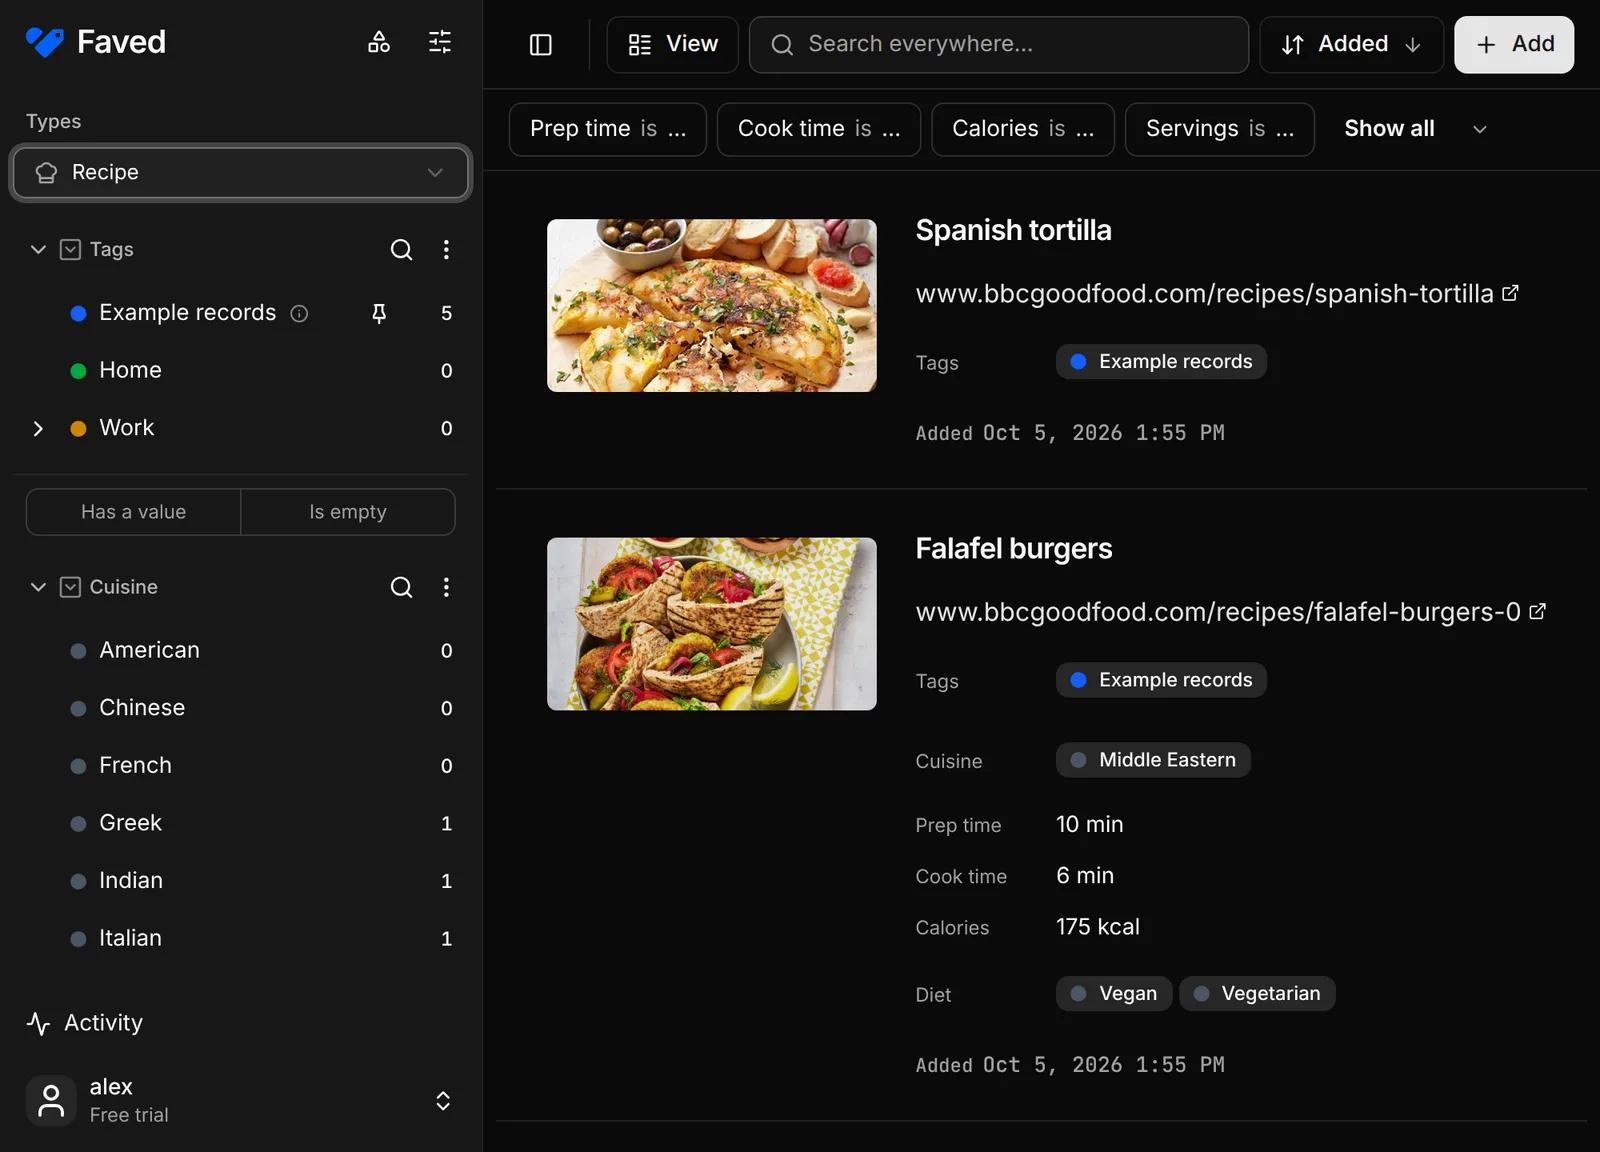Screen dimensions: 1600x1152
Task: Open the spanish-tortilla bbcgoodfood link
Action: [1204, 293]
